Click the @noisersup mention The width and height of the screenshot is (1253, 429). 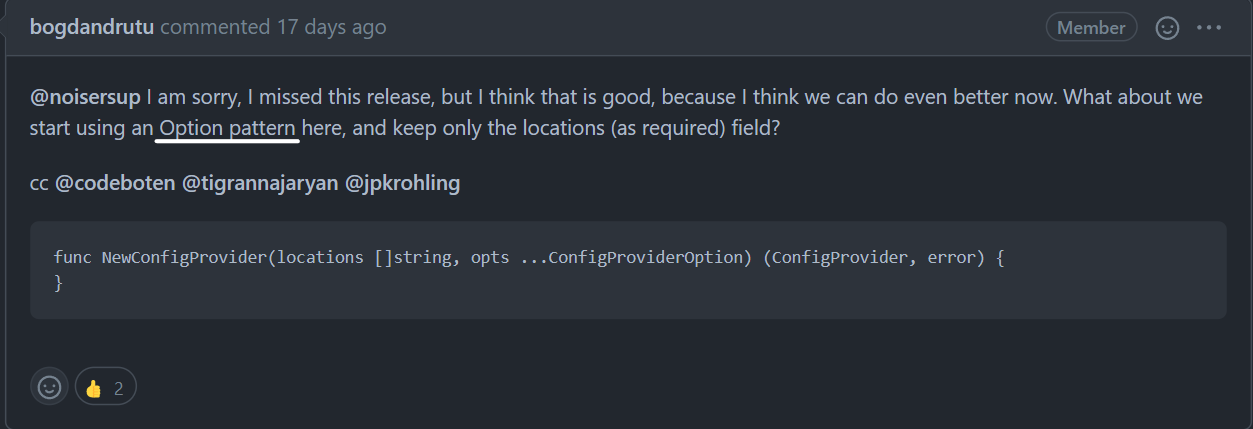(x=85, y=98)
